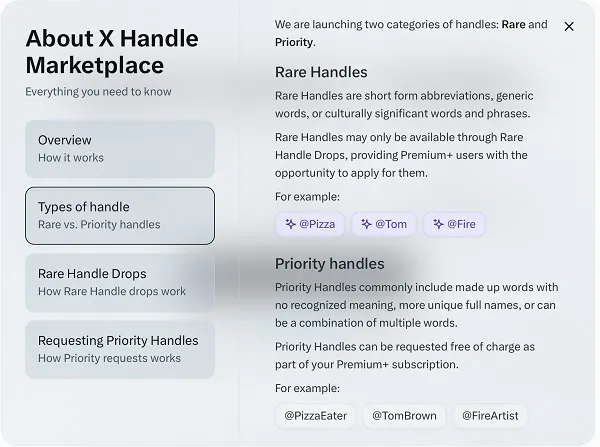This screenshot has height=447, width=600.
Task: Pick the @Fire rare handle chip
Action: pos(454,224)
